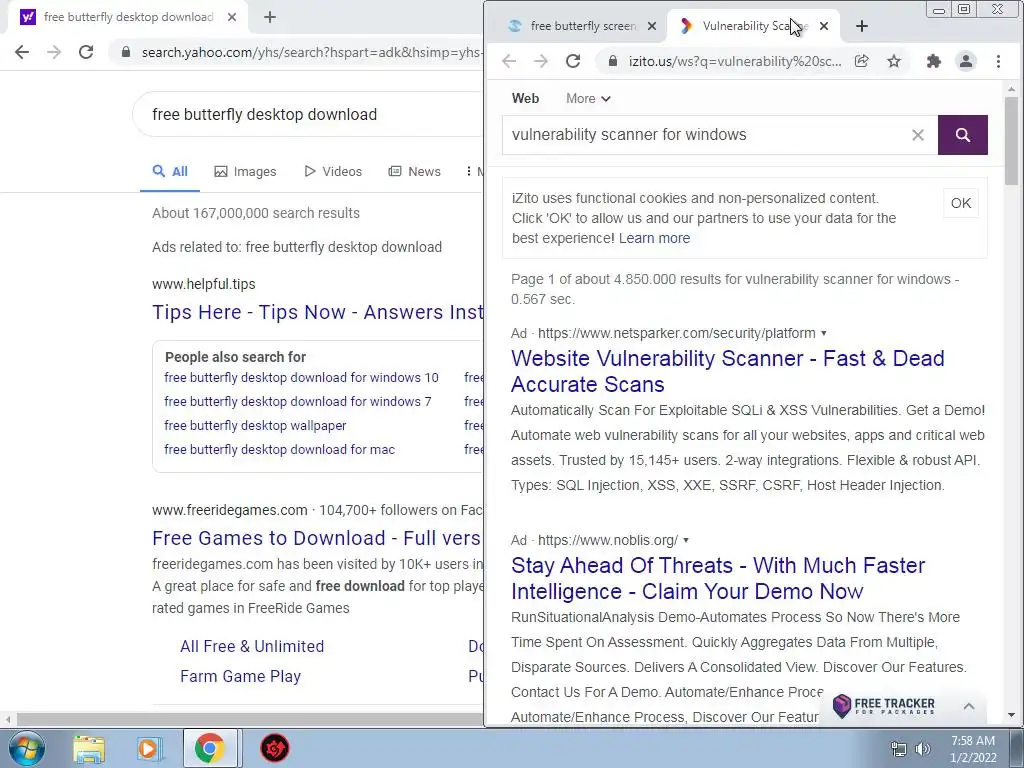Close the 'Vulnerability Scanner' tab
Image resolution: width=1024 pixels, height=768 pixels.
click(824, 26)
